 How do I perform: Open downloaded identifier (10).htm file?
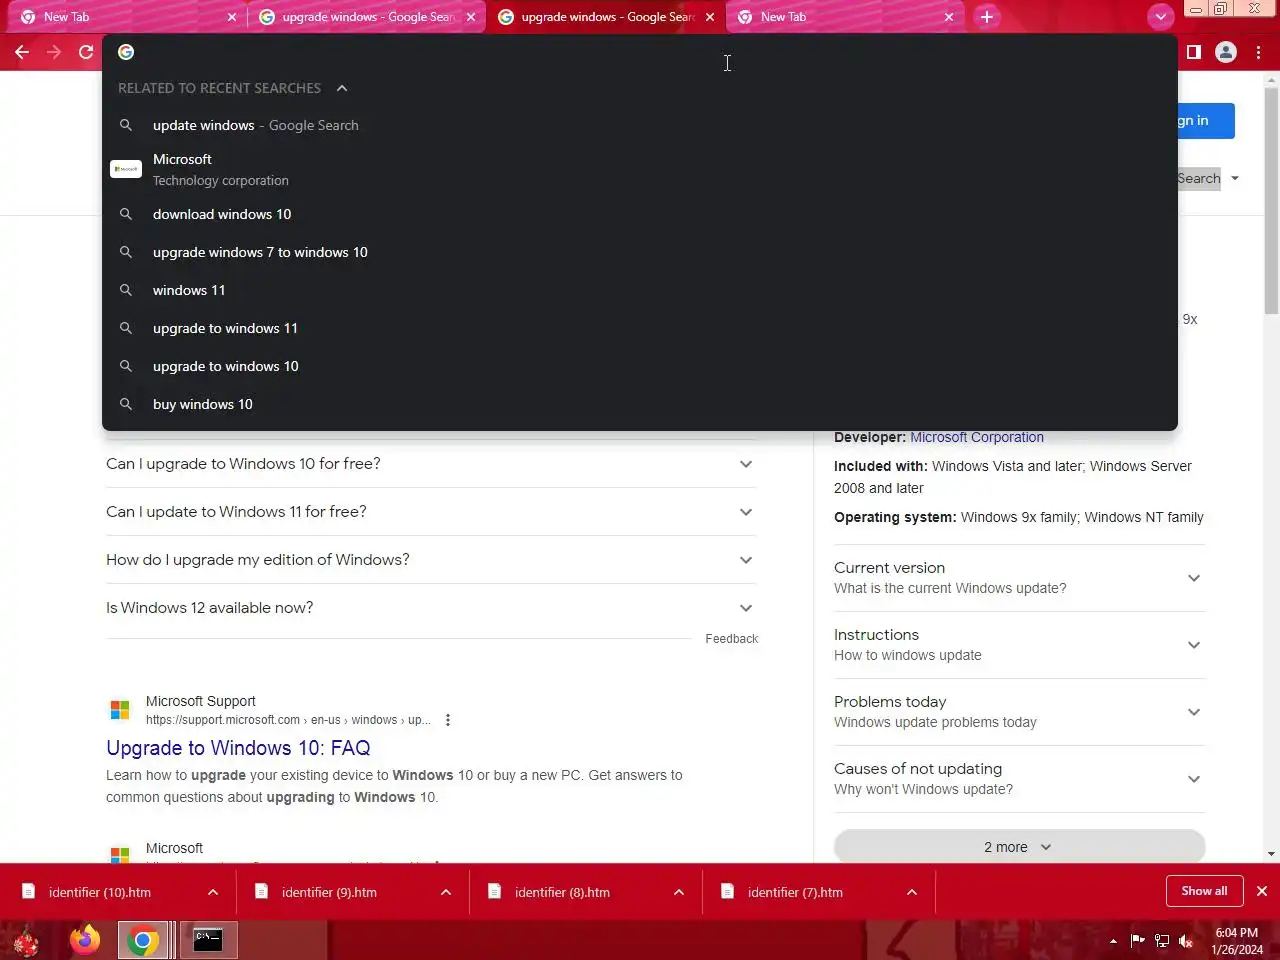[x=100, y=892]
